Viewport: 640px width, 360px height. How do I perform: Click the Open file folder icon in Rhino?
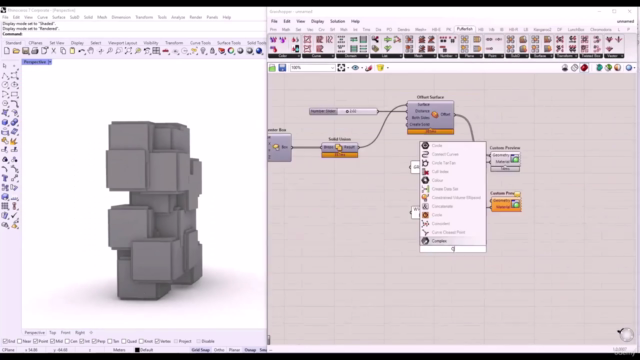(x=16, y=51)
